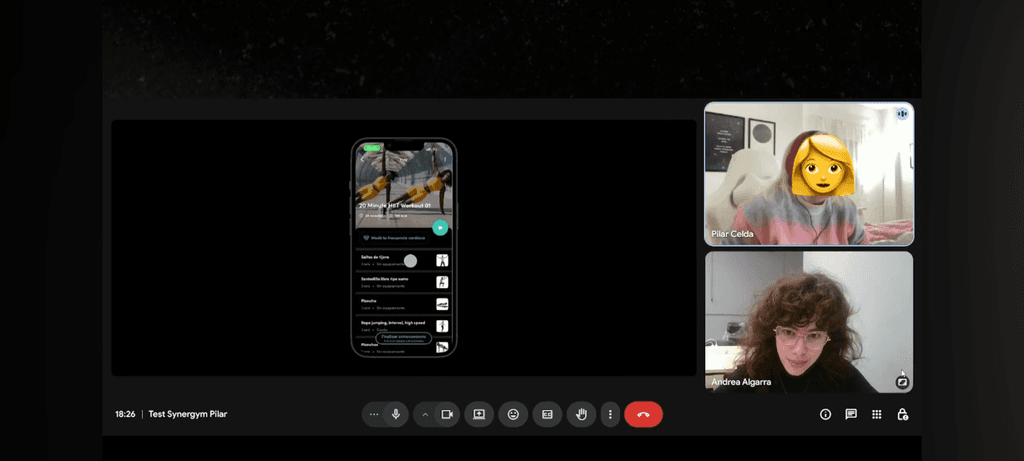Open the Plancha exercise row

404,304
